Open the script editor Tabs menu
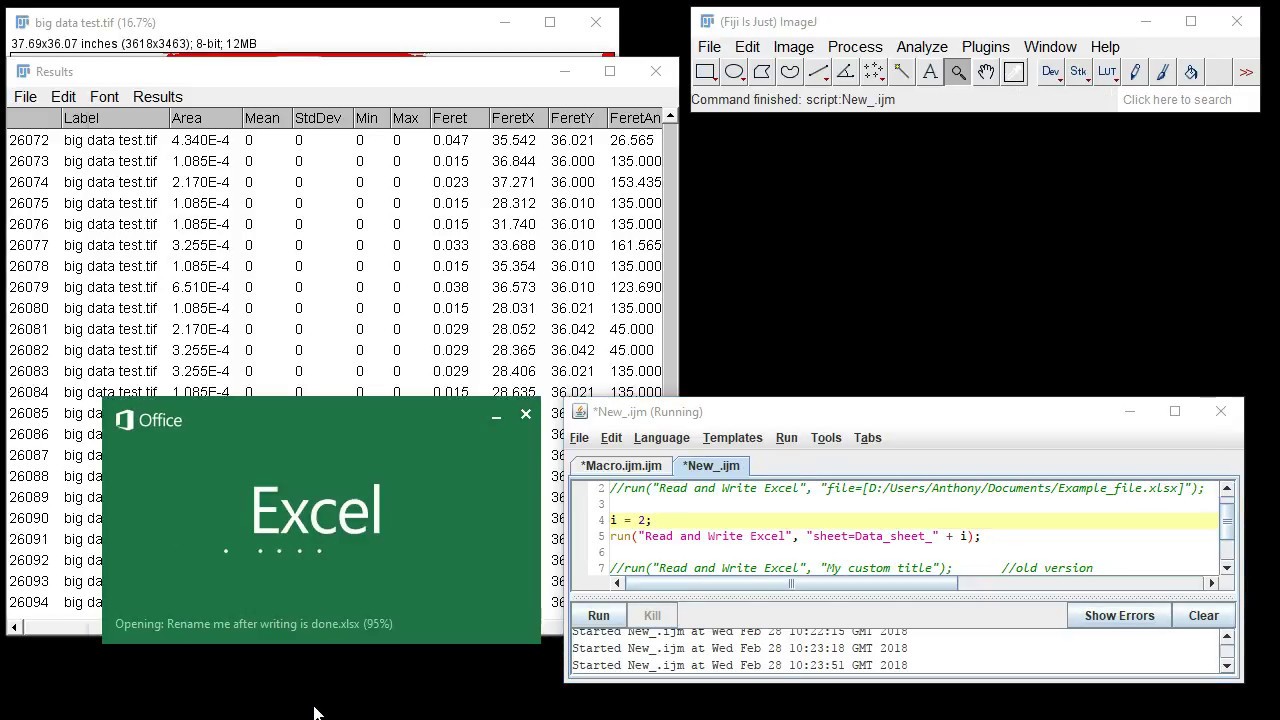The width and height of the screenshot is (1280, 720). [x=867, y=438]
